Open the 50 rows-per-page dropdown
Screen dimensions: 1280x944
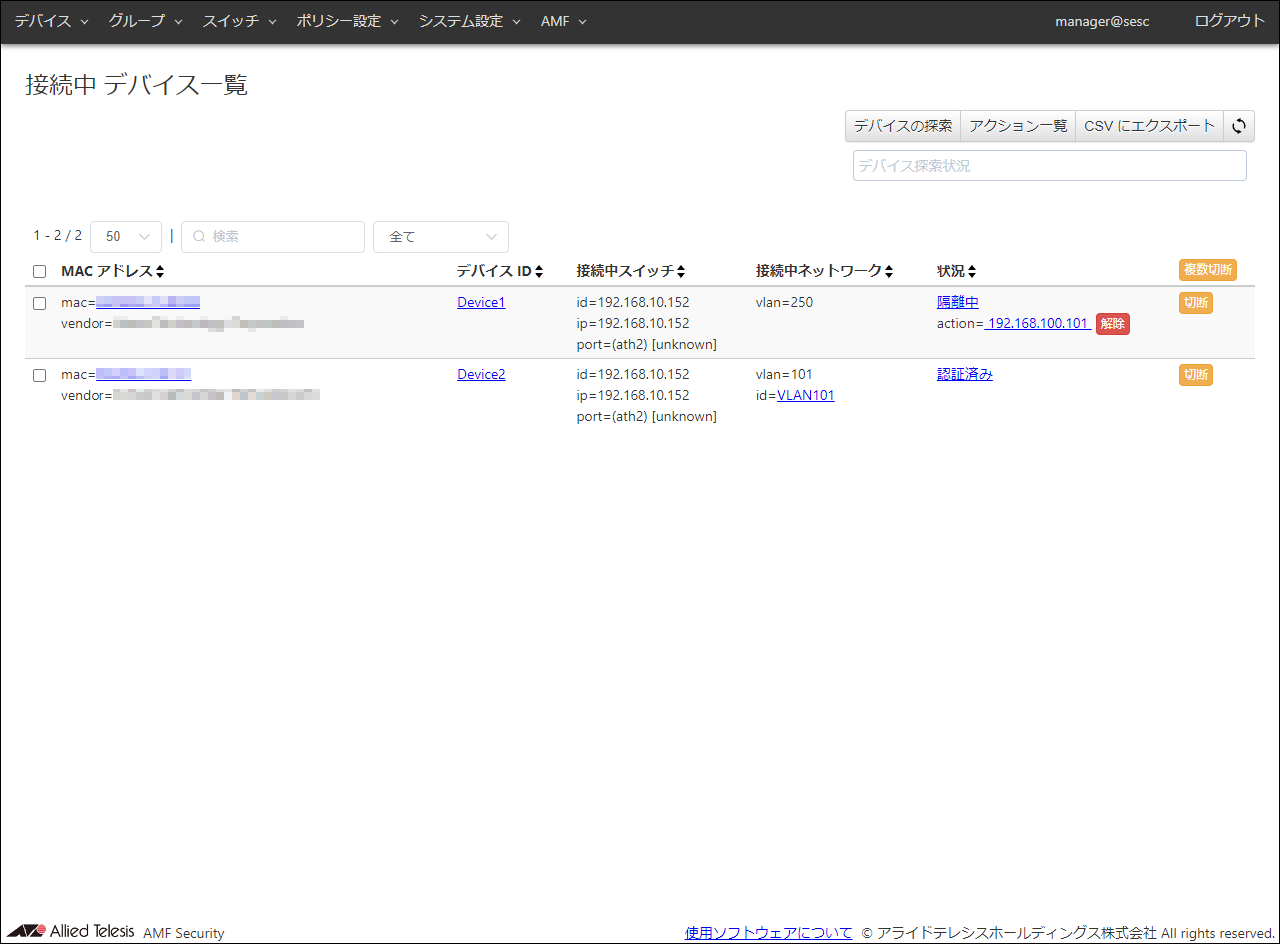pos(126,237)
